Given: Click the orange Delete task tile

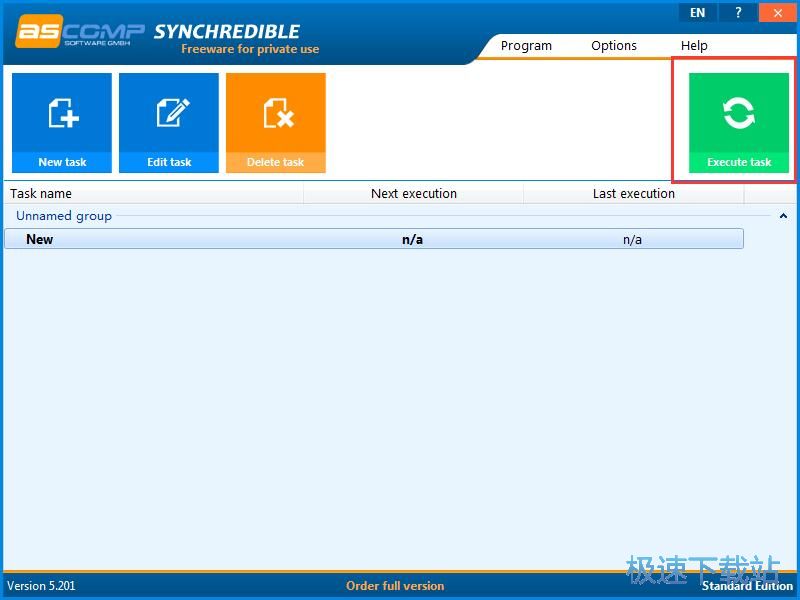Looking at the screenshot, I should pos(276,123).
